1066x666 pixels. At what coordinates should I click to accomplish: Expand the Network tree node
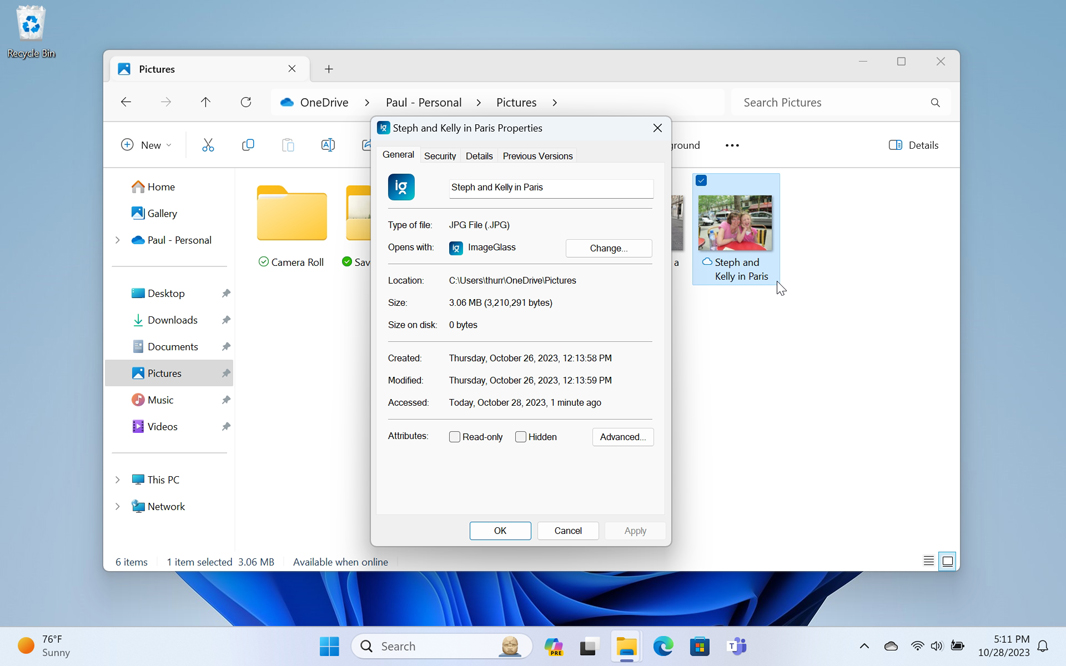[117, 507]
